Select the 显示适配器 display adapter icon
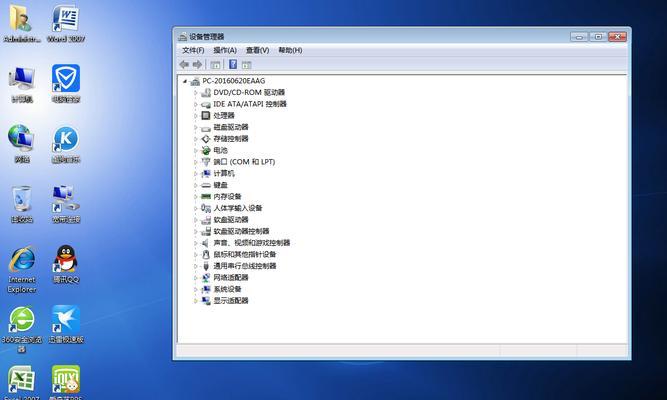The image size is (667, 400). 206,300
